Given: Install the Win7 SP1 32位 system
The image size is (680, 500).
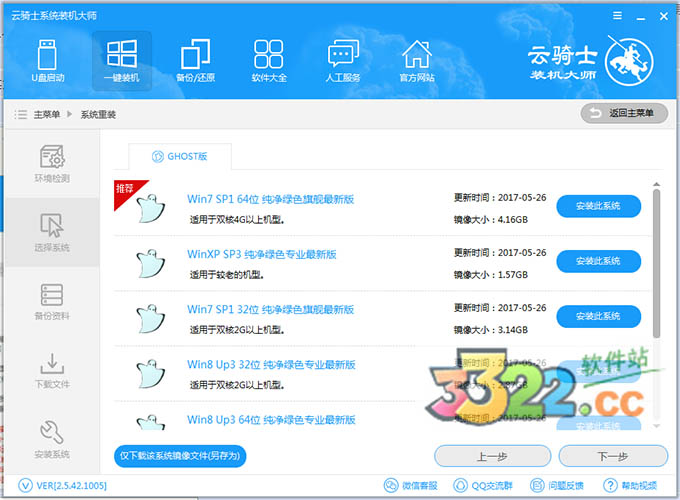Looking at the screenshot, I should pos(598,316).
